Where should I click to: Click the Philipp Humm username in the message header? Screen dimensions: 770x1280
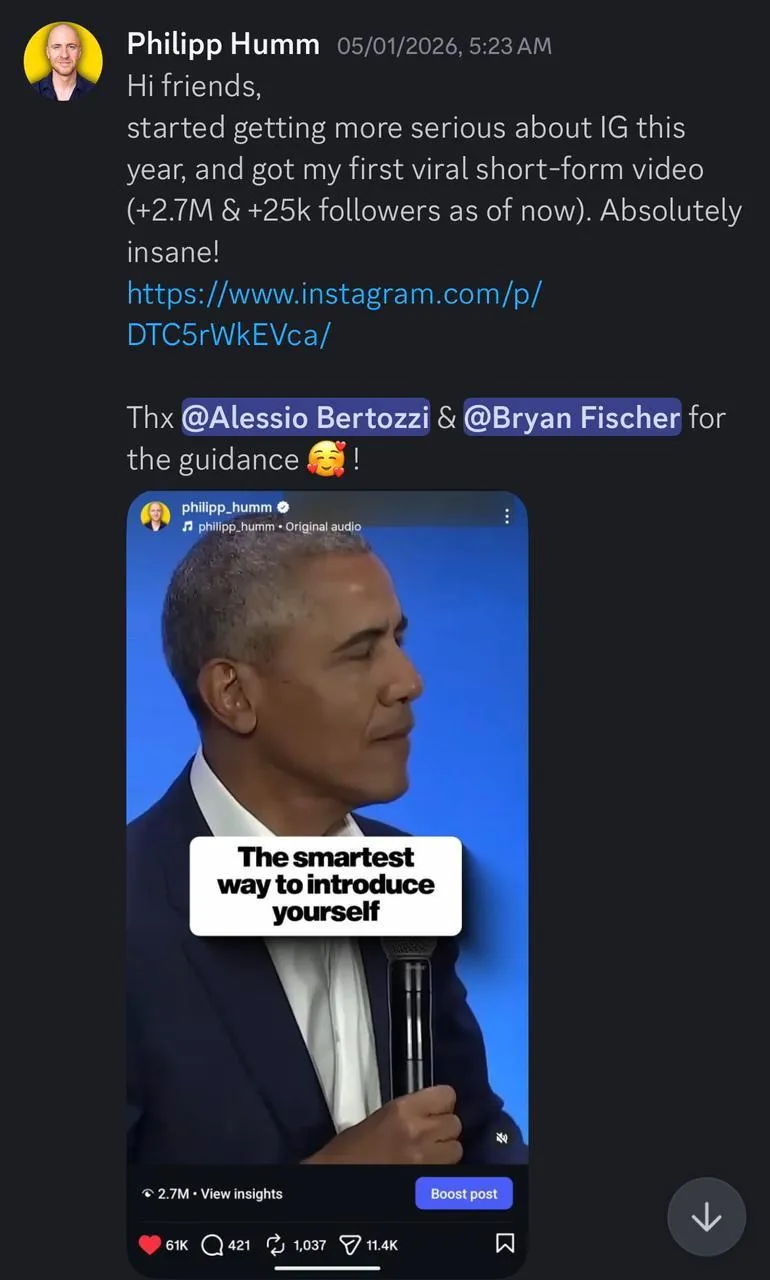click(223, 44)
